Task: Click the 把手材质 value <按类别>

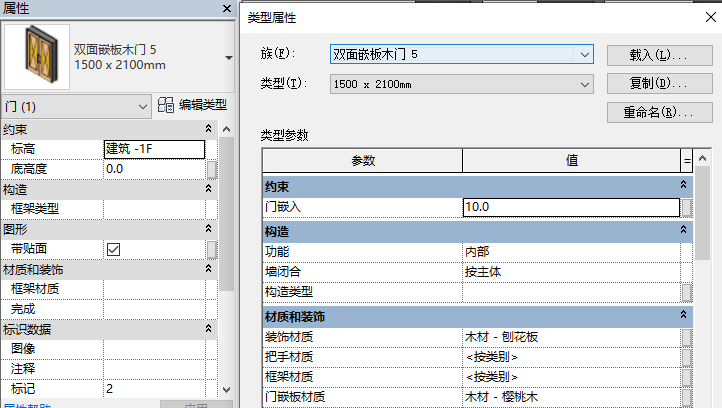Action: [571, 357]
